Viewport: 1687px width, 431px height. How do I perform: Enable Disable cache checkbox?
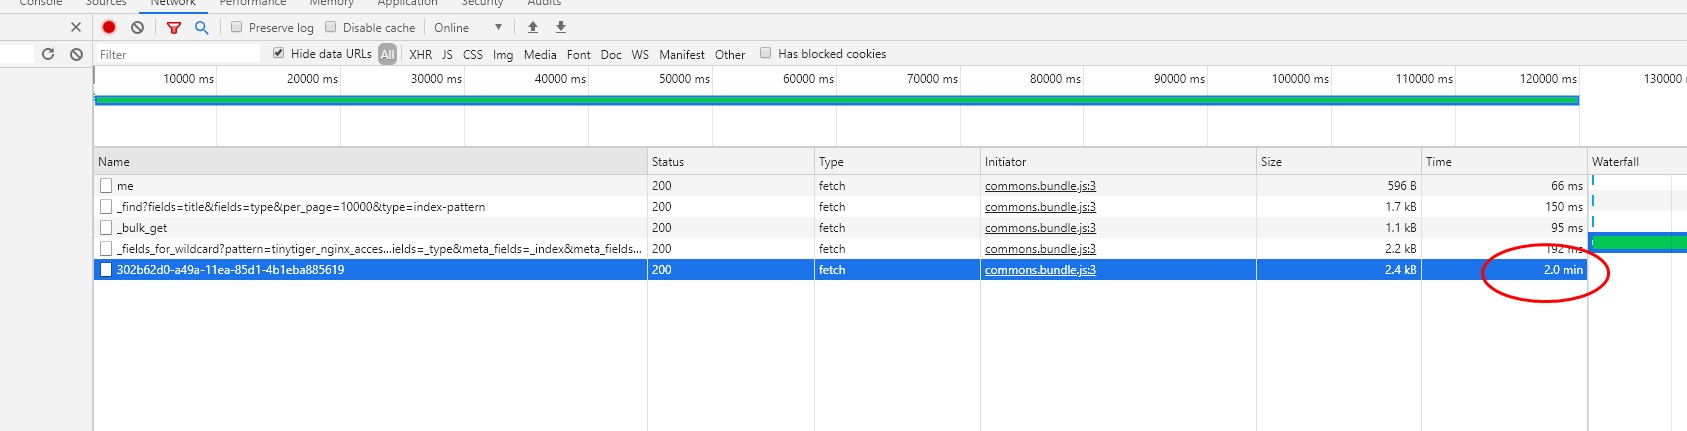coord(331,27)
